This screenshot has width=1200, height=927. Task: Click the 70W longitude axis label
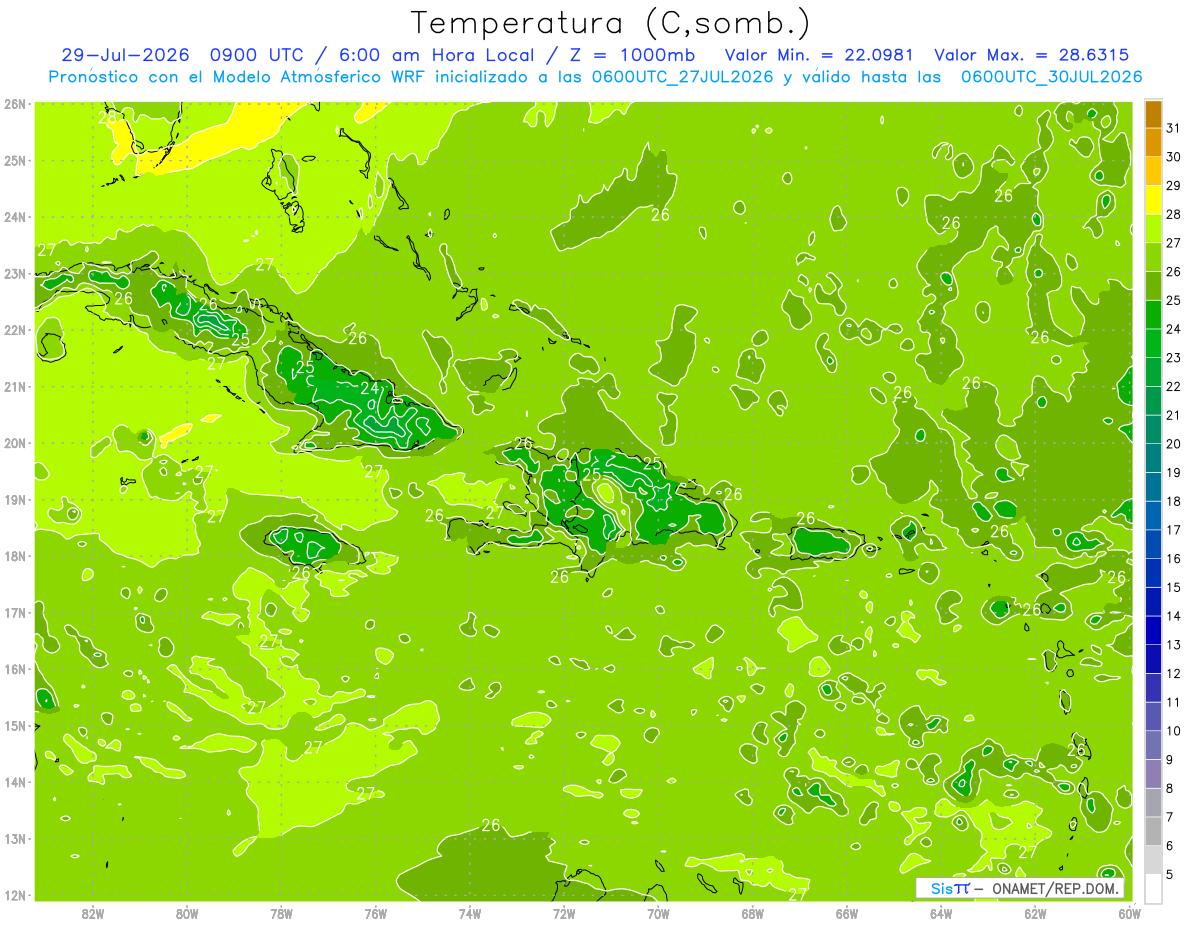[658, 913]
